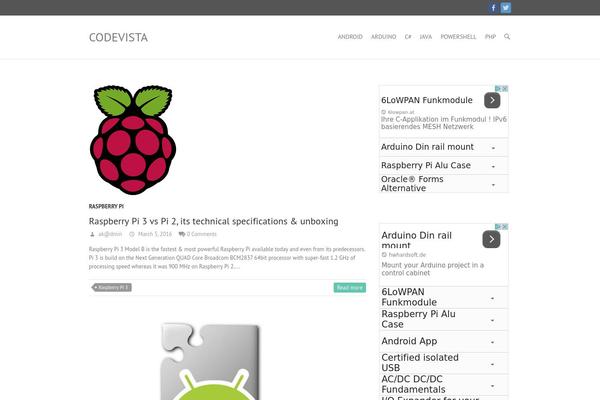Click arrow button on 6LoWPAN Funkmodule ad
The height and width of the screenshot is (400, 600).
coord(492,100)
